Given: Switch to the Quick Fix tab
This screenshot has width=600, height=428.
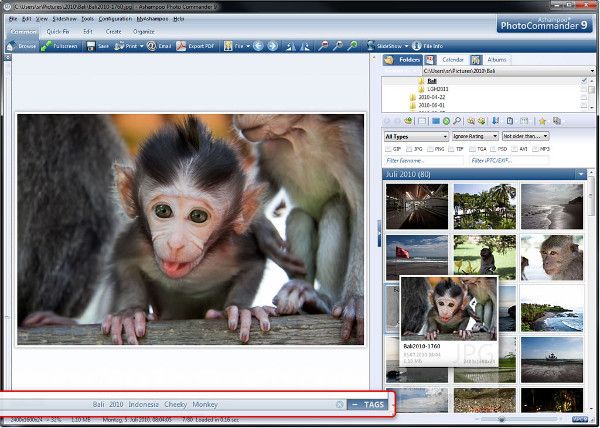Looking at the screenshot, I should 58,31.
